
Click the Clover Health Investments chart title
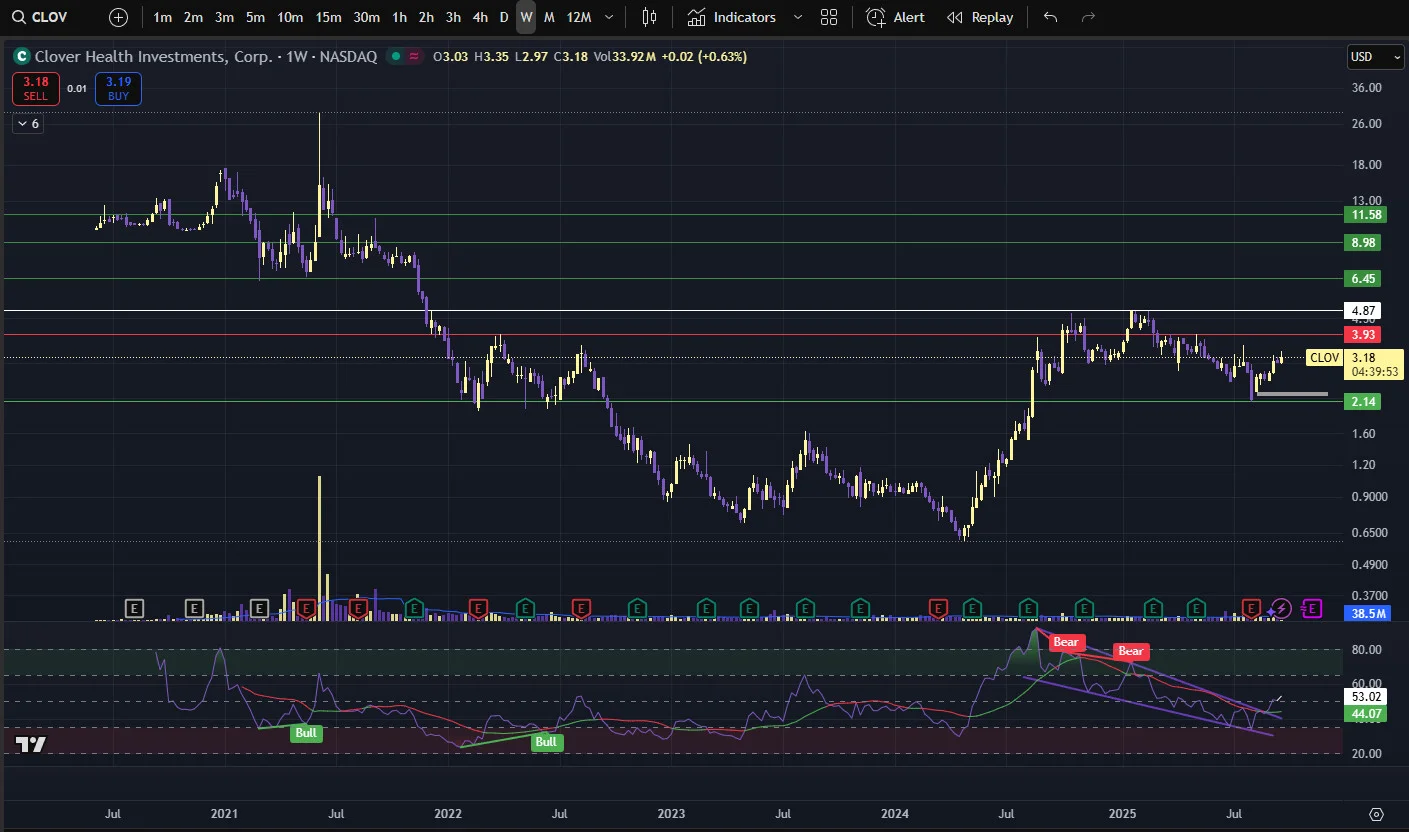tap(206, 57)
